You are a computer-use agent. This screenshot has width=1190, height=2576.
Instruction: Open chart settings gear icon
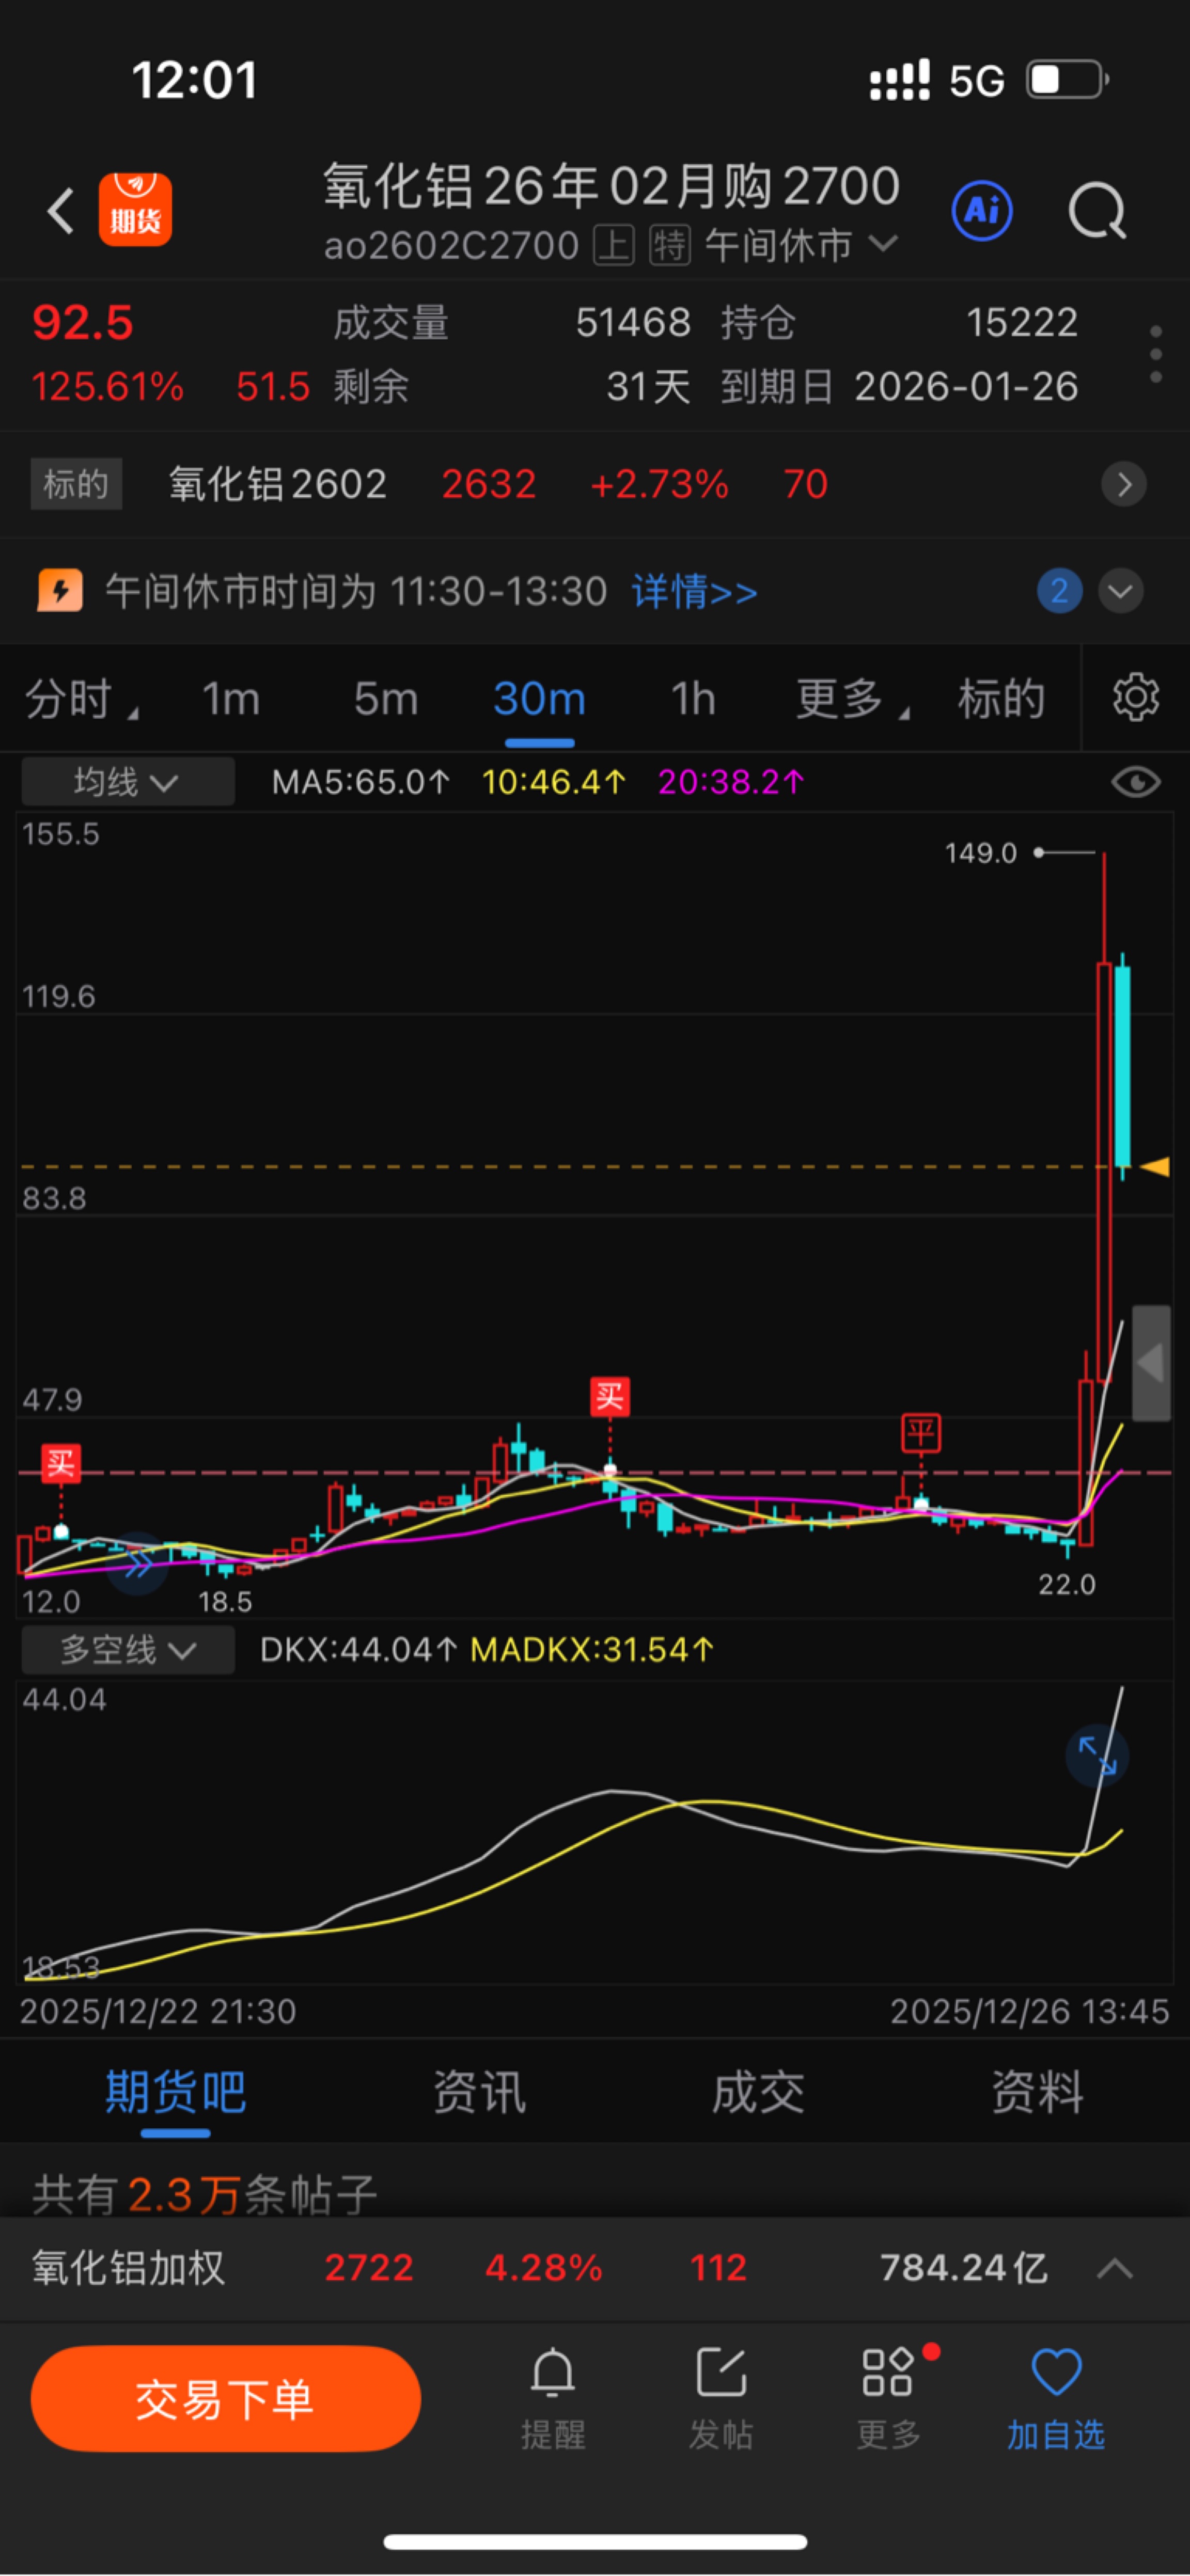click(1135, 697)
